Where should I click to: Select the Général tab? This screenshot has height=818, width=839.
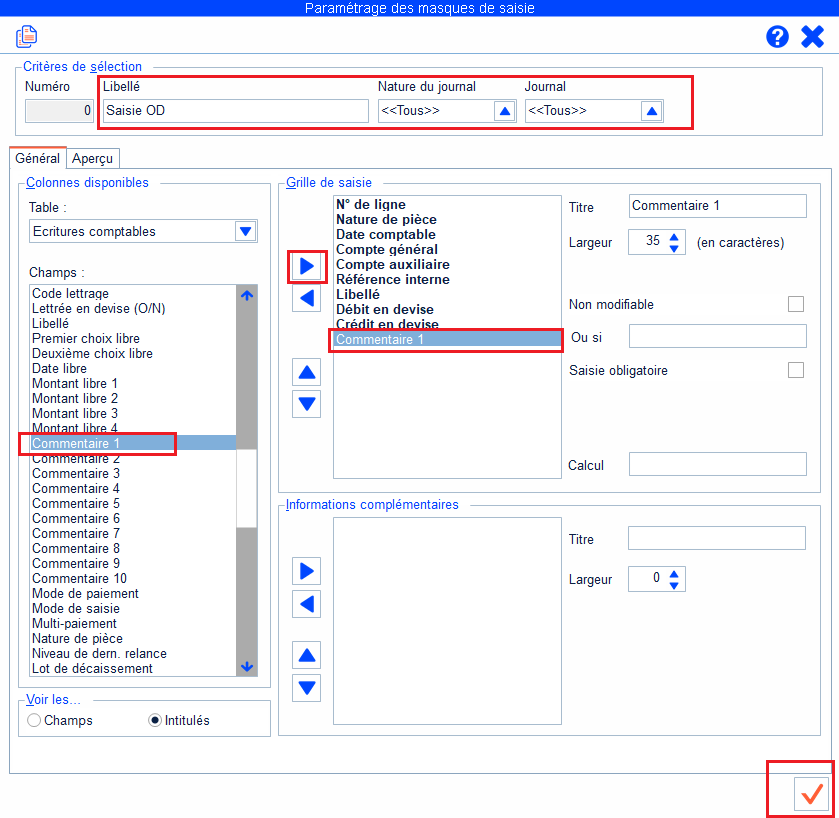click(38, 158)
